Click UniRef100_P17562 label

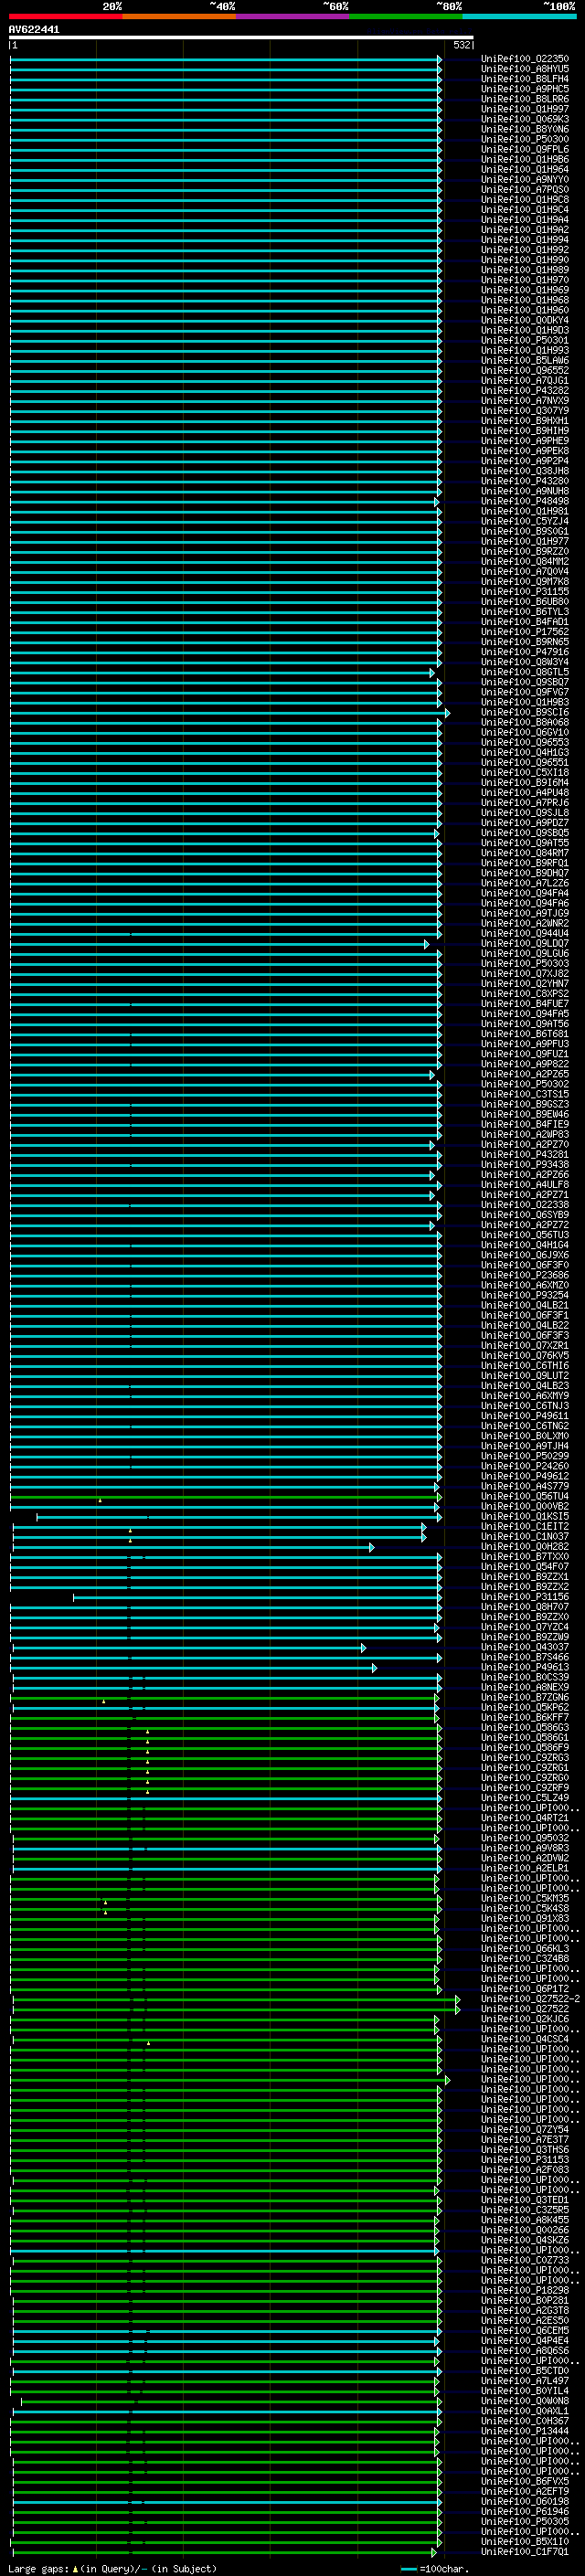coord(525,632)
